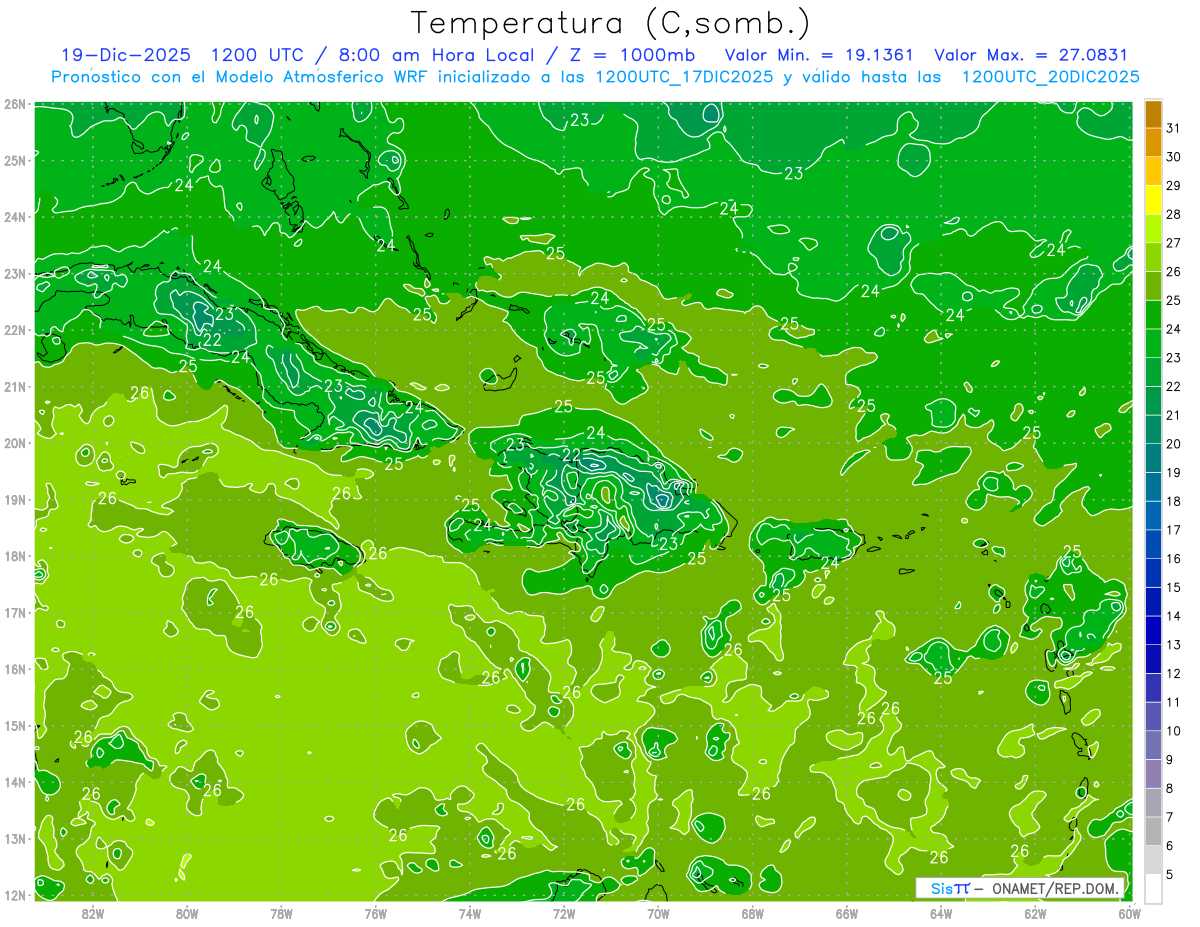Pick the teal swatch between 20 and 19
The image size is (1200, 927).
click(x=1153, y=458)
